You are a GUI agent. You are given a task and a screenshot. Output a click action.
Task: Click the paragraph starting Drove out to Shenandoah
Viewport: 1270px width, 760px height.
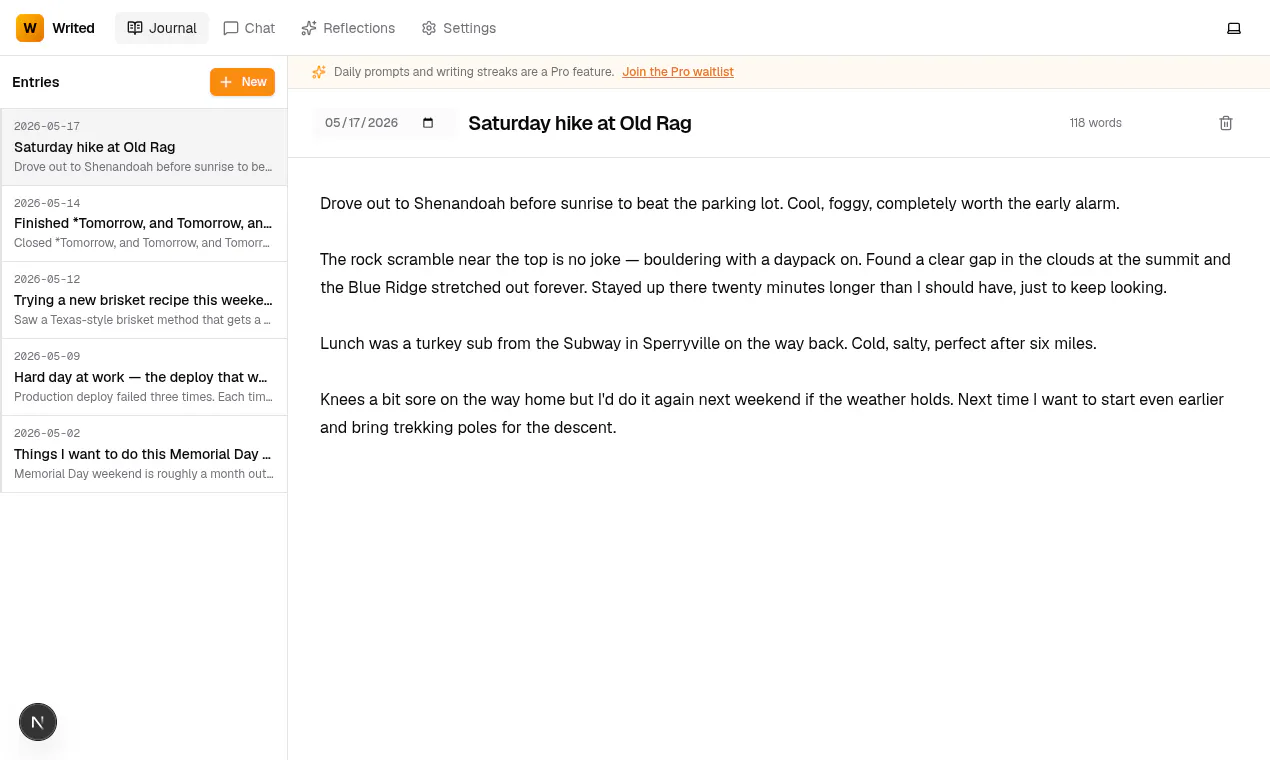pos(720,203)
